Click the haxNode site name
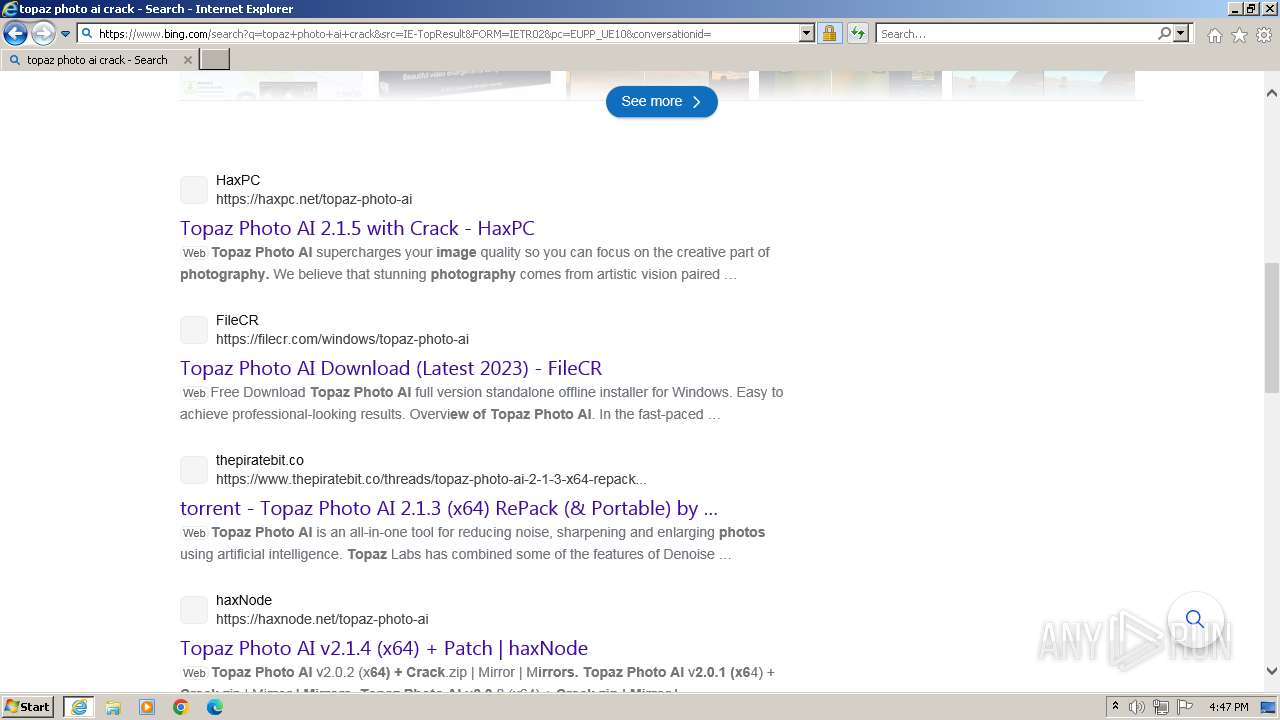 click(x=244, y=600)
